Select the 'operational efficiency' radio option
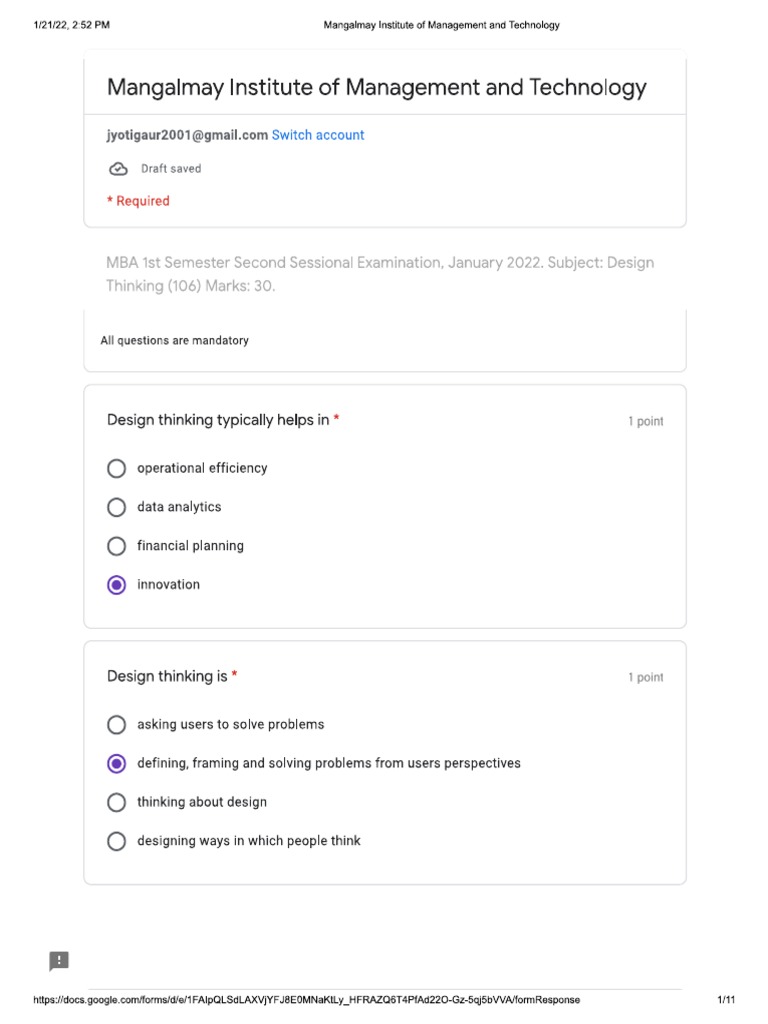Viewport: 768px width, 1024px height. coord(117,468)
